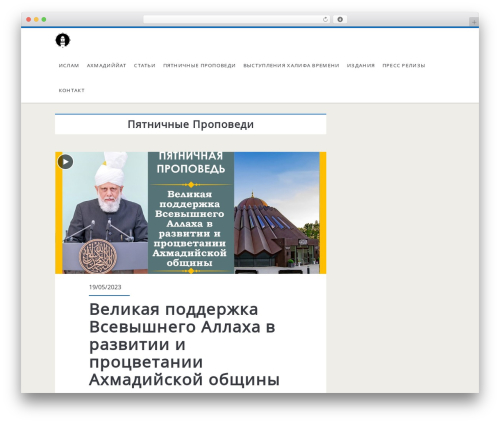Minimize window with yellow button
The height and width of the screenshot is (423, 500).
coord(36,19)
